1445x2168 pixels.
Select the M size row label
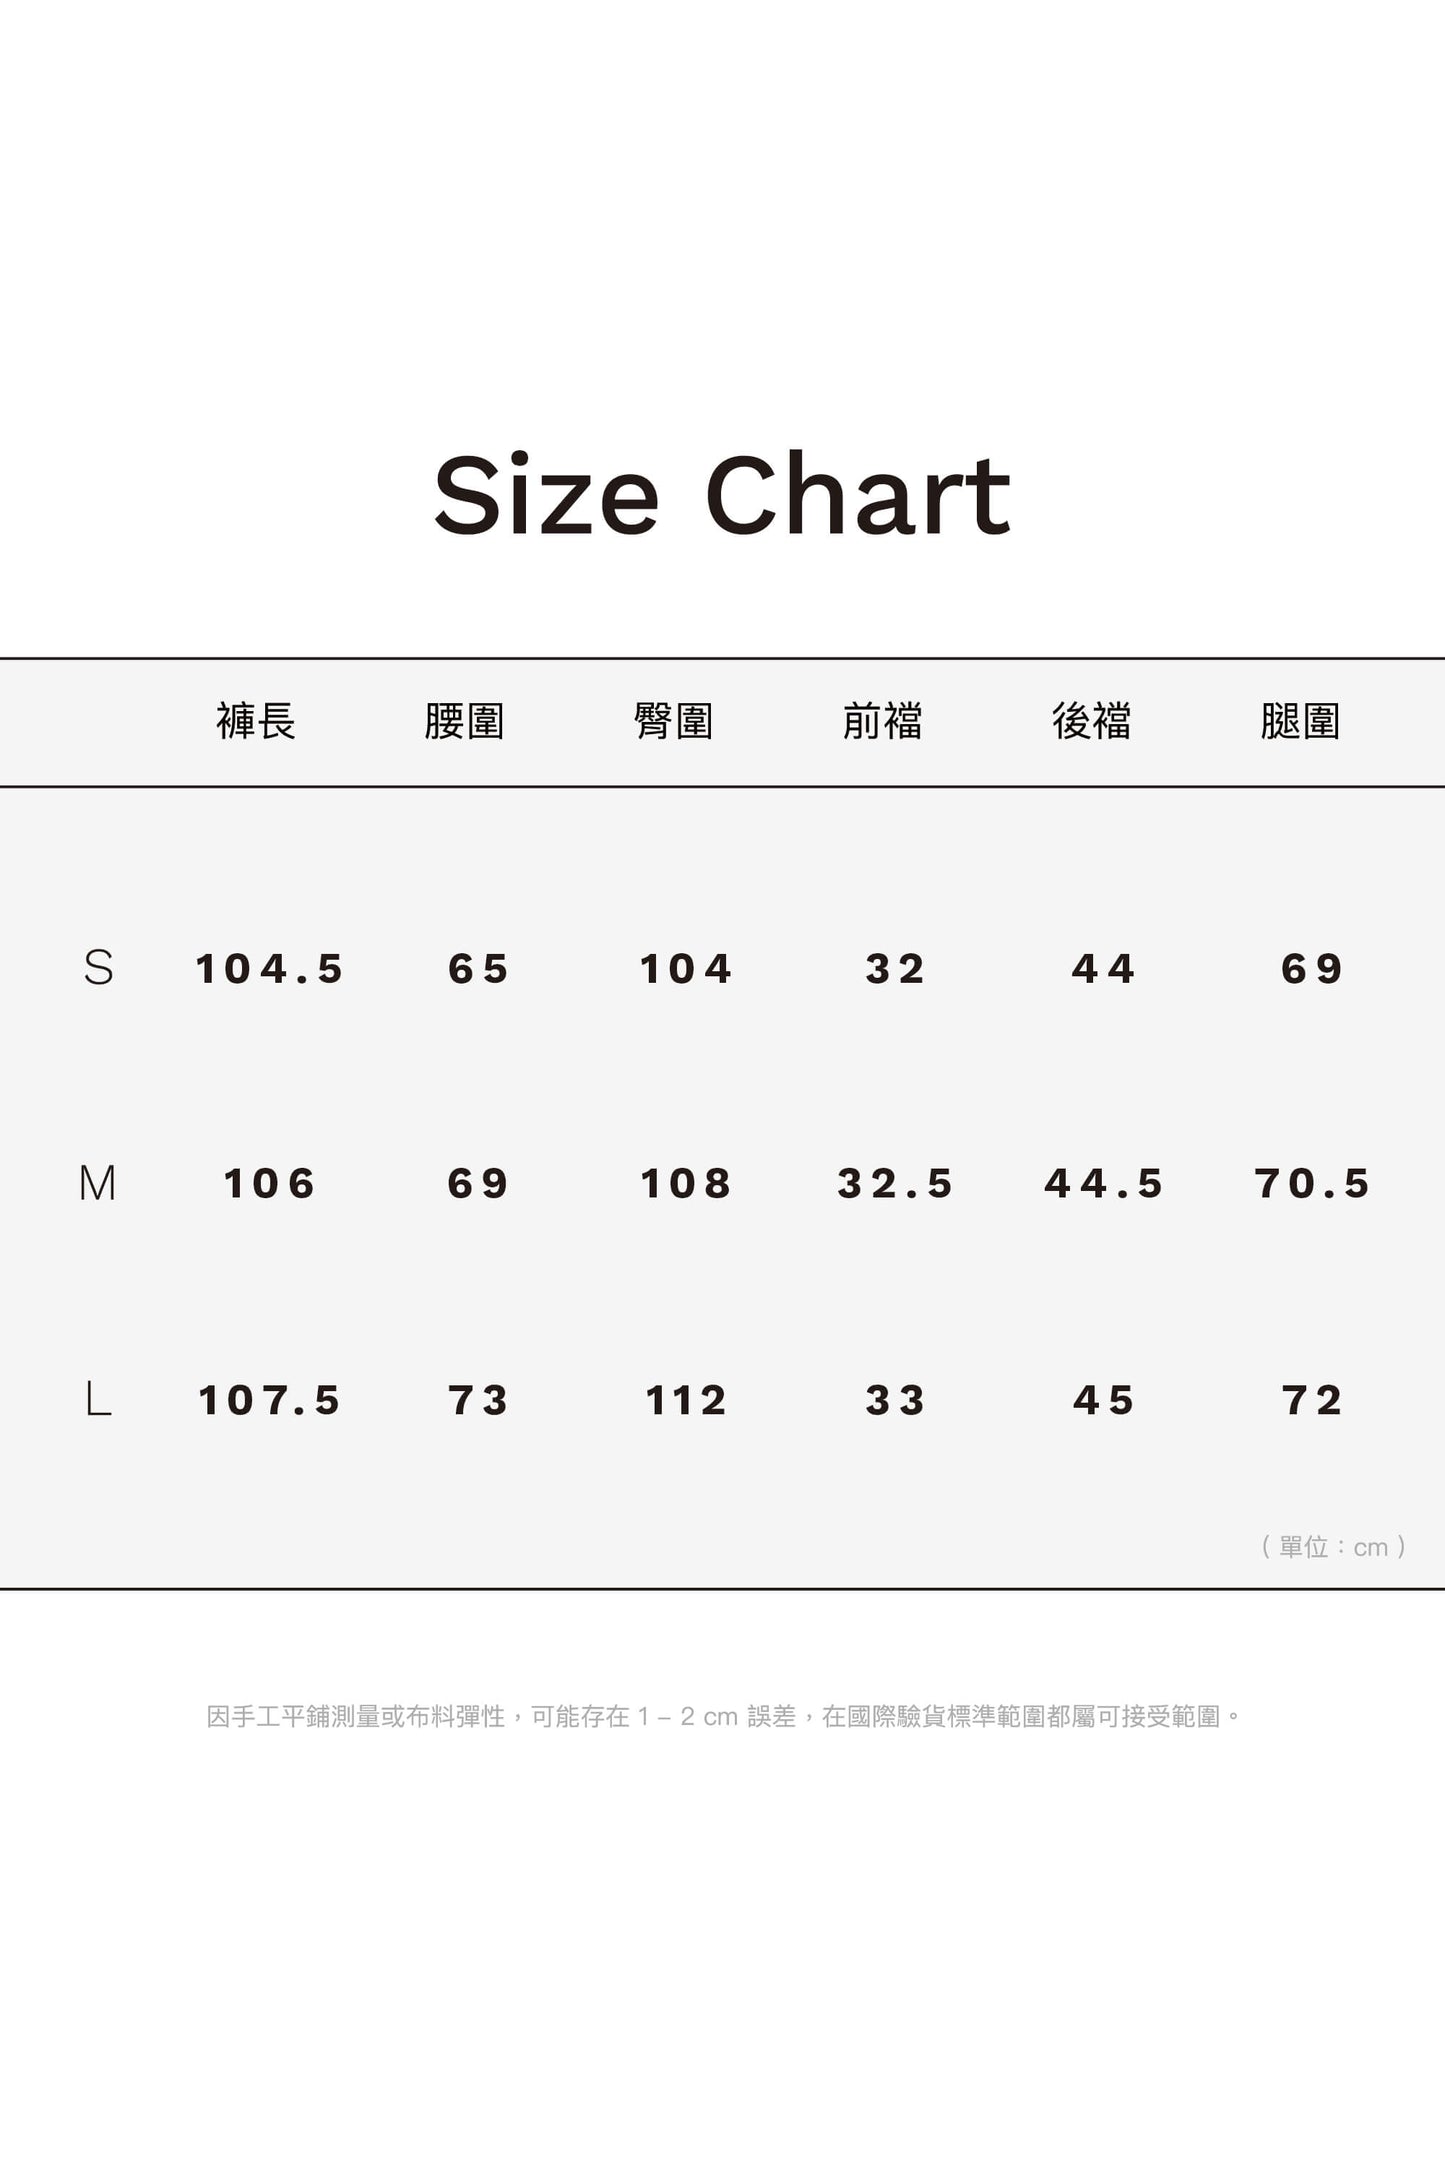98,1183
